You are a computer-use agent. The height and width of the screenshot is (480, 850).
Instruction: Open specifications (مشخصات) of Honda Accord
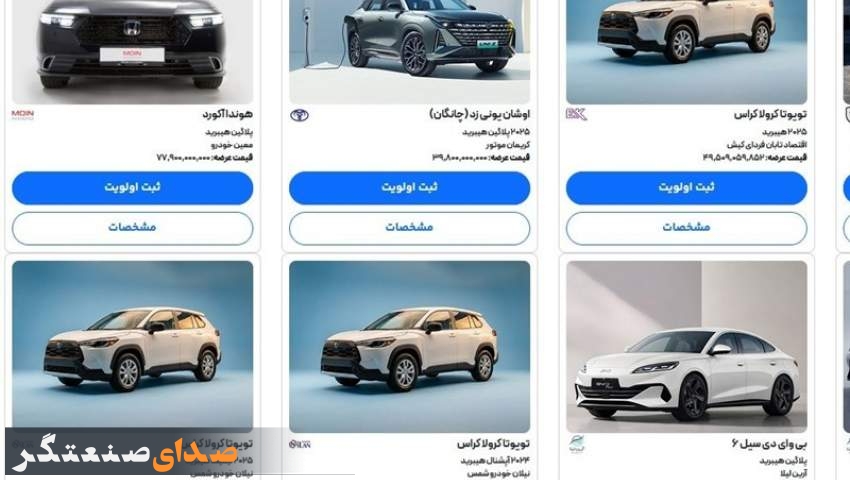(132, 228)
